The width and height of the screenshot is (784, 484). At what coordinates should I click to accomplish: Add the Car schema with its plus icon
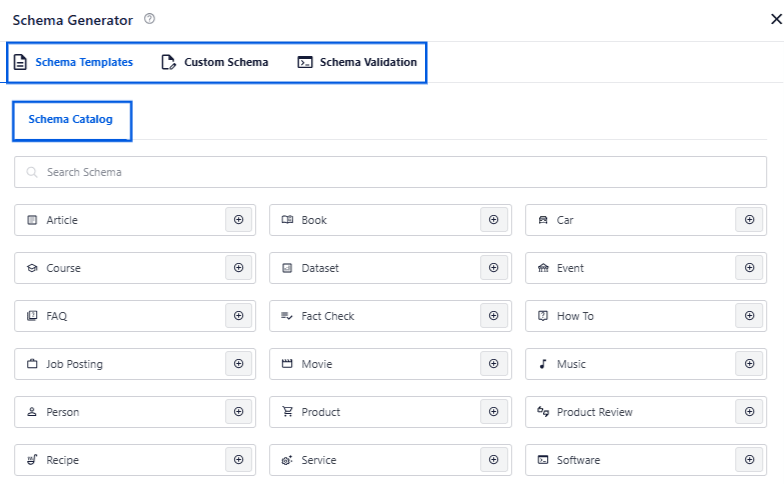point(749,220)
